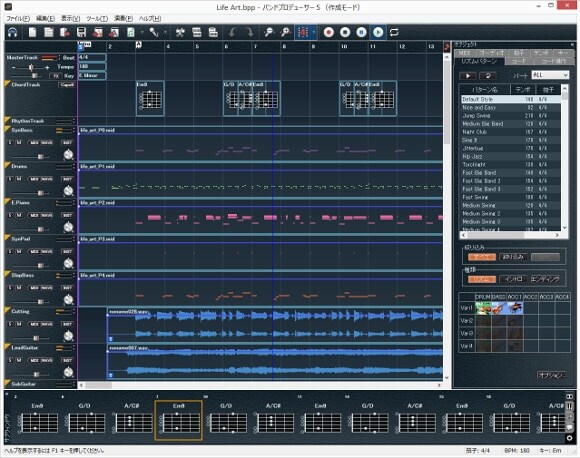Mute the E.Piano track with the M button
580x458 pixels.
click(x=19, y=215)
